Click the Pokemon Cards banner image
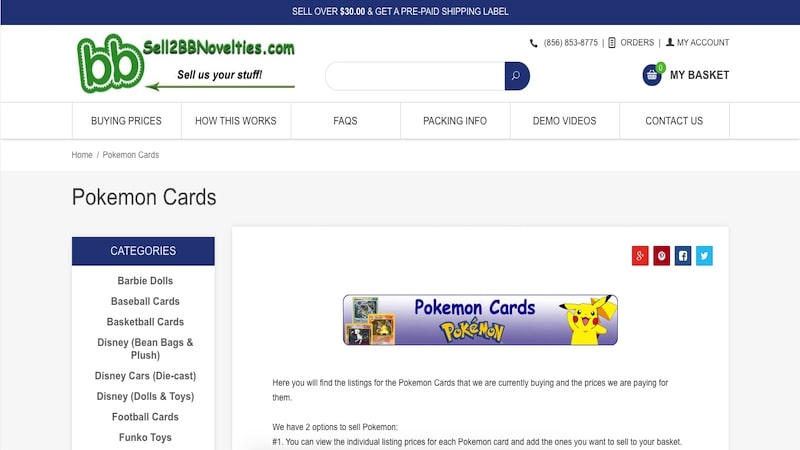800x450 pixels. (480, 320)
